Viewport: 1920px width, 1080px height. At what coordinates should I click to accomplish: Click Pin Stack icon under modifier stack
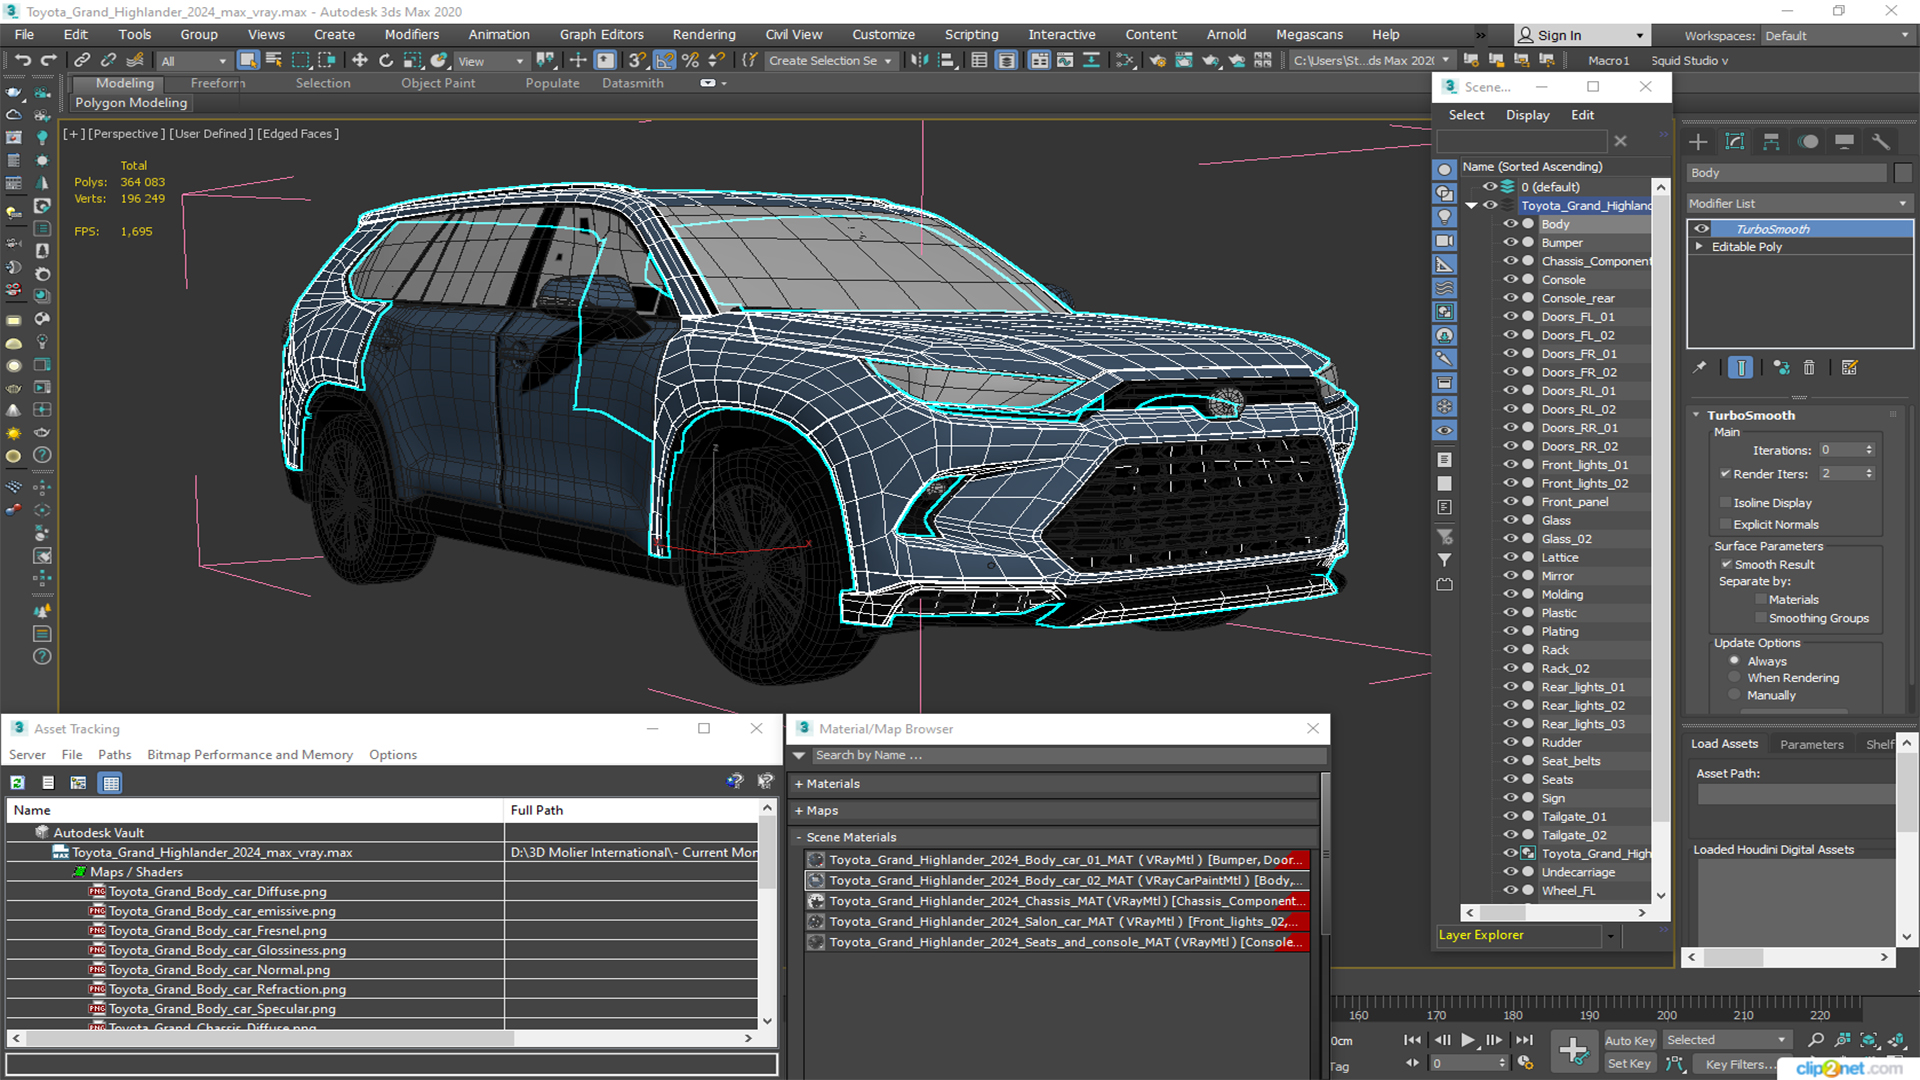point(1699,368)
